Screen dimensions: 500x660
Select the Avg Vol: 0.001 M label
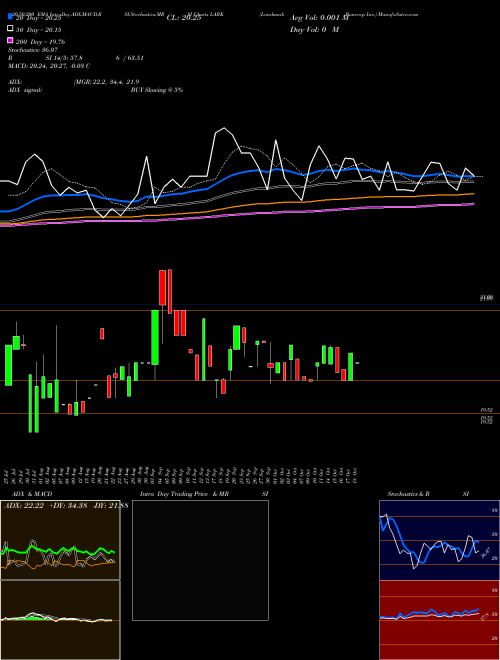click(x=319, y=18)
